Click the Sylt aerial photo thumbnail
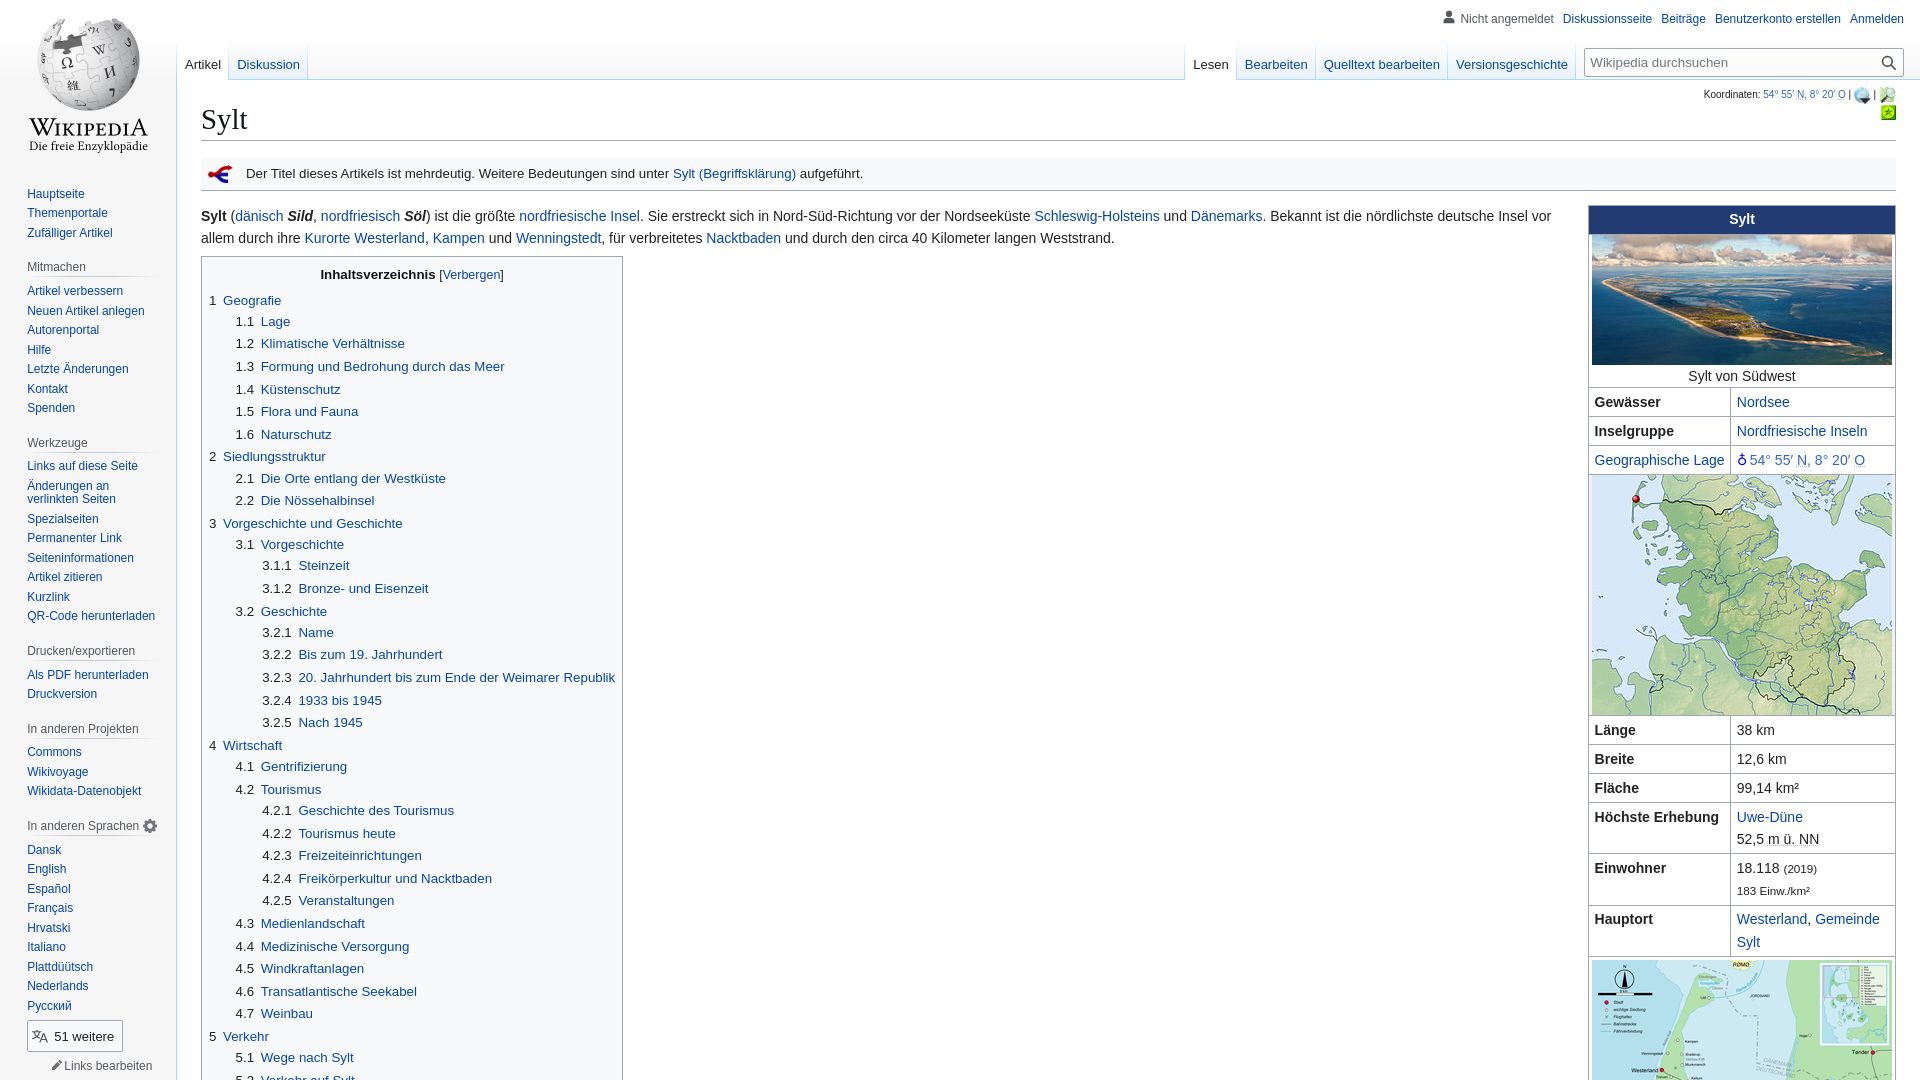This screenshot has height=1080, width=1920. pyautogui.click(x=1742, y=299)
